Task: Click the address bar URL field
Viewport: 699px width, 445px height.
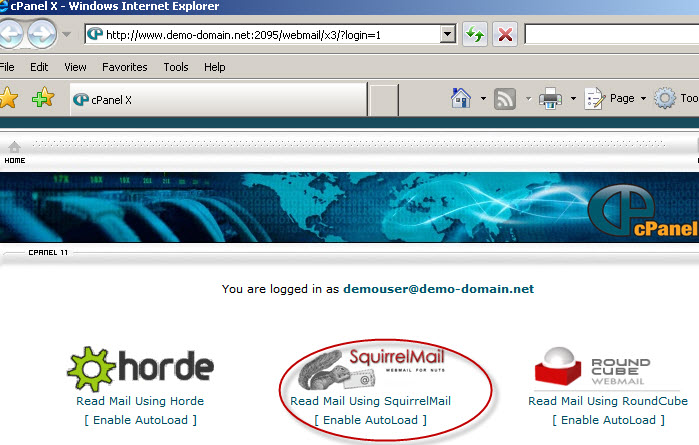Action: (x=272, y=34)
